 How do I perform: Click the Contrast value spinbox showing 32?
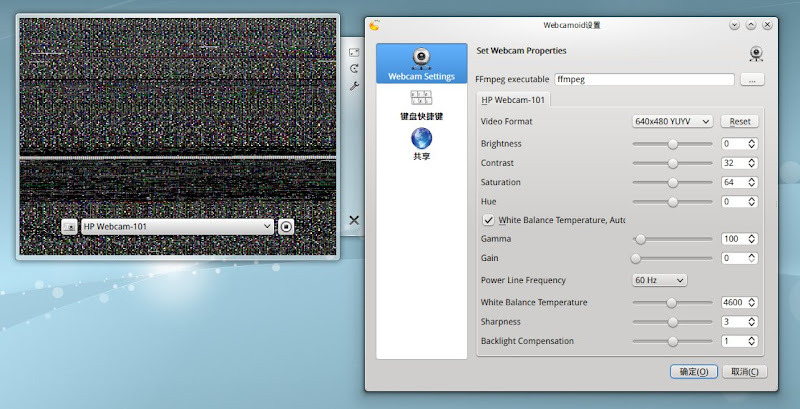pyautogui.click(x=739, y=163)
